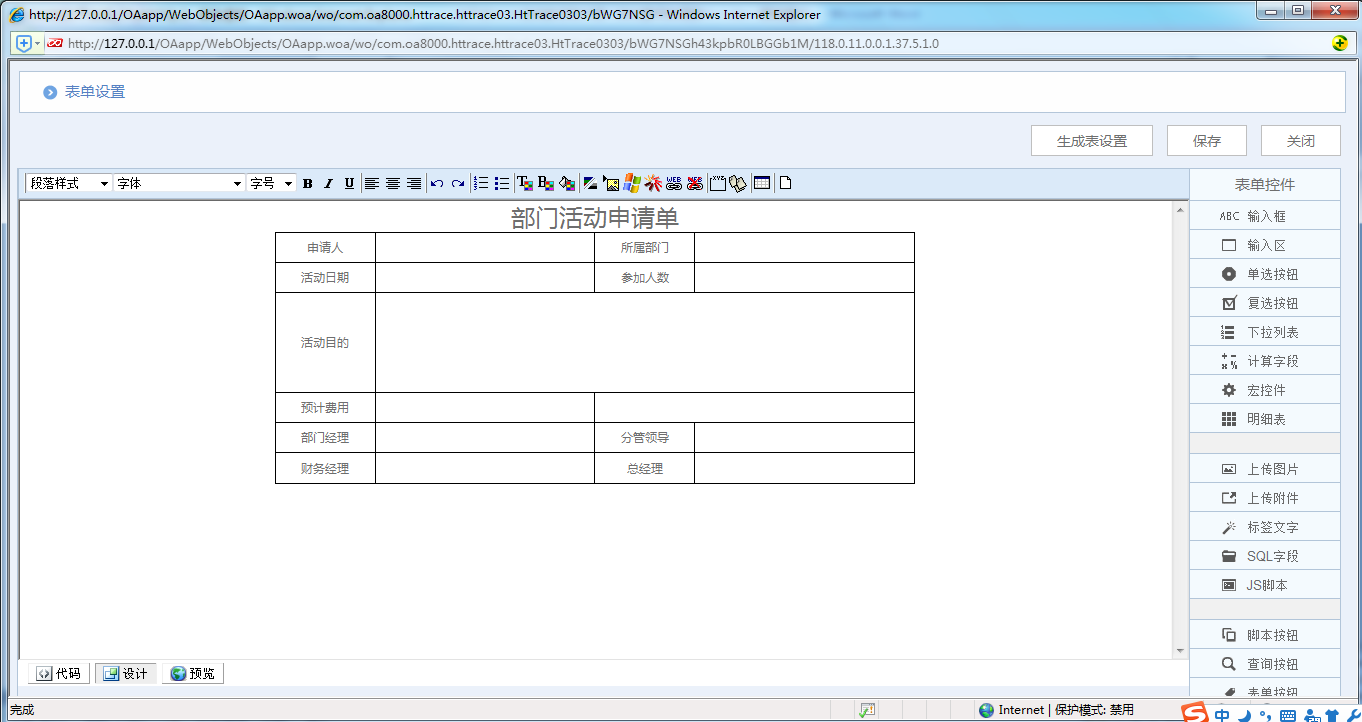This screenshot has height=722, width=1362.
Task: Click the editor scrollbar down arrow
Action: pos(1180,651)
